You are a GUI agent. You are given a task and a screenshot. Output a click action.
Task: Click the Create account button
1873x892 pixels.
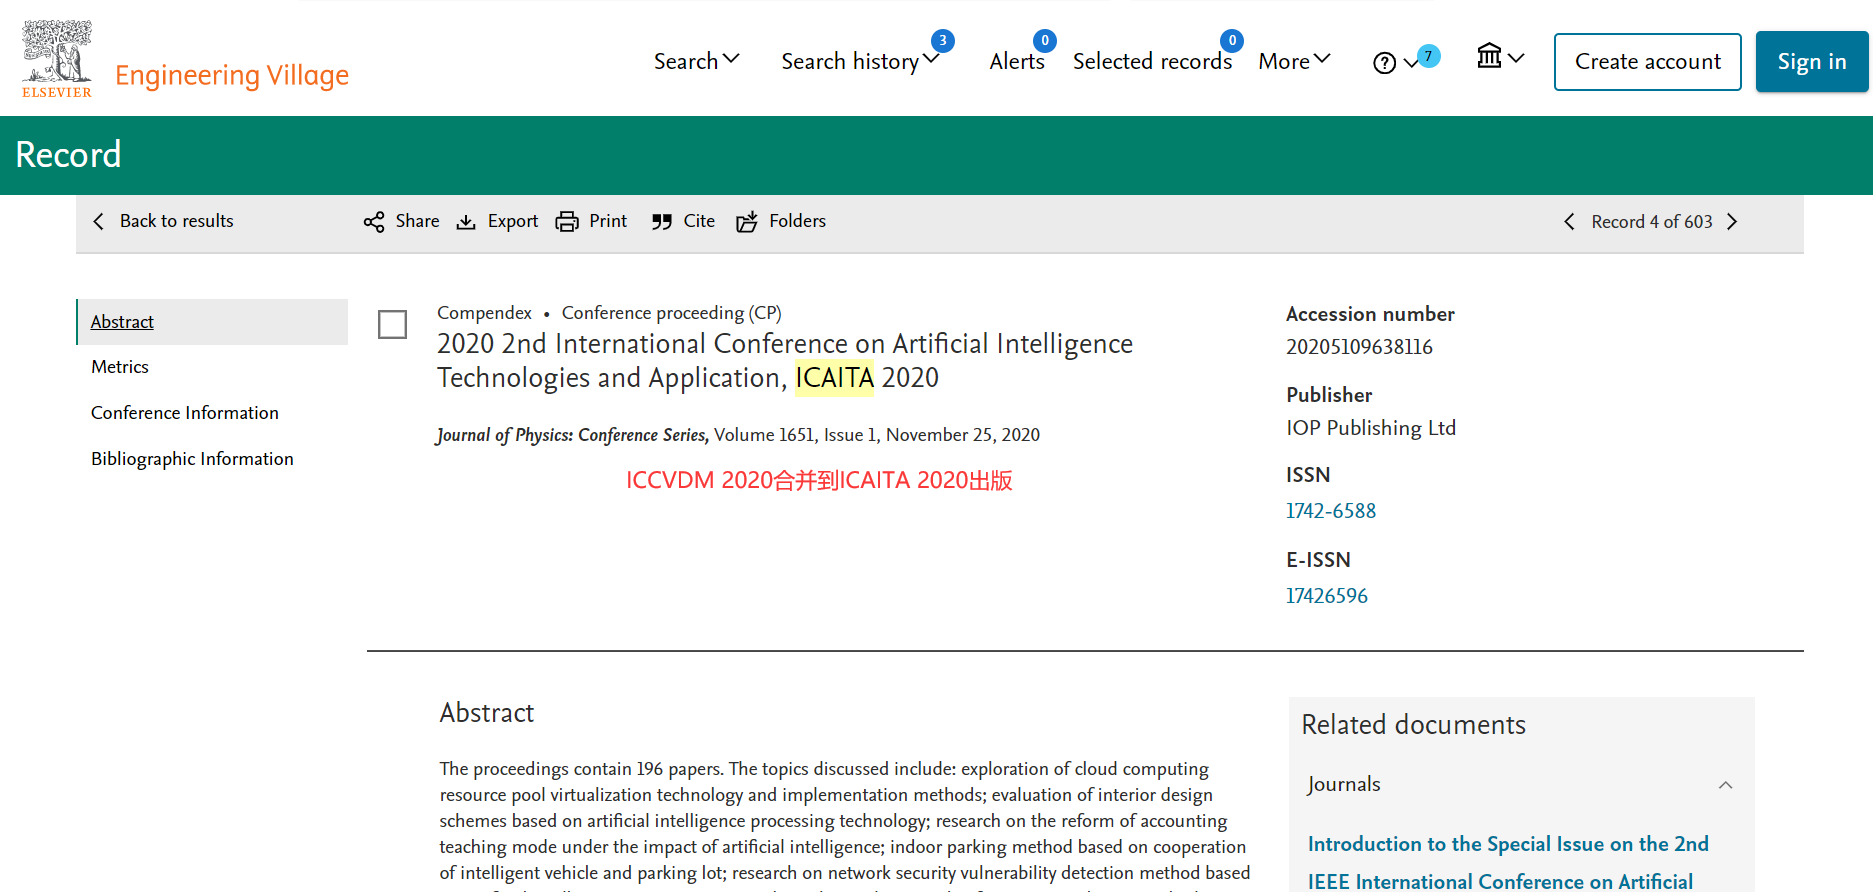coord(1648,62)
